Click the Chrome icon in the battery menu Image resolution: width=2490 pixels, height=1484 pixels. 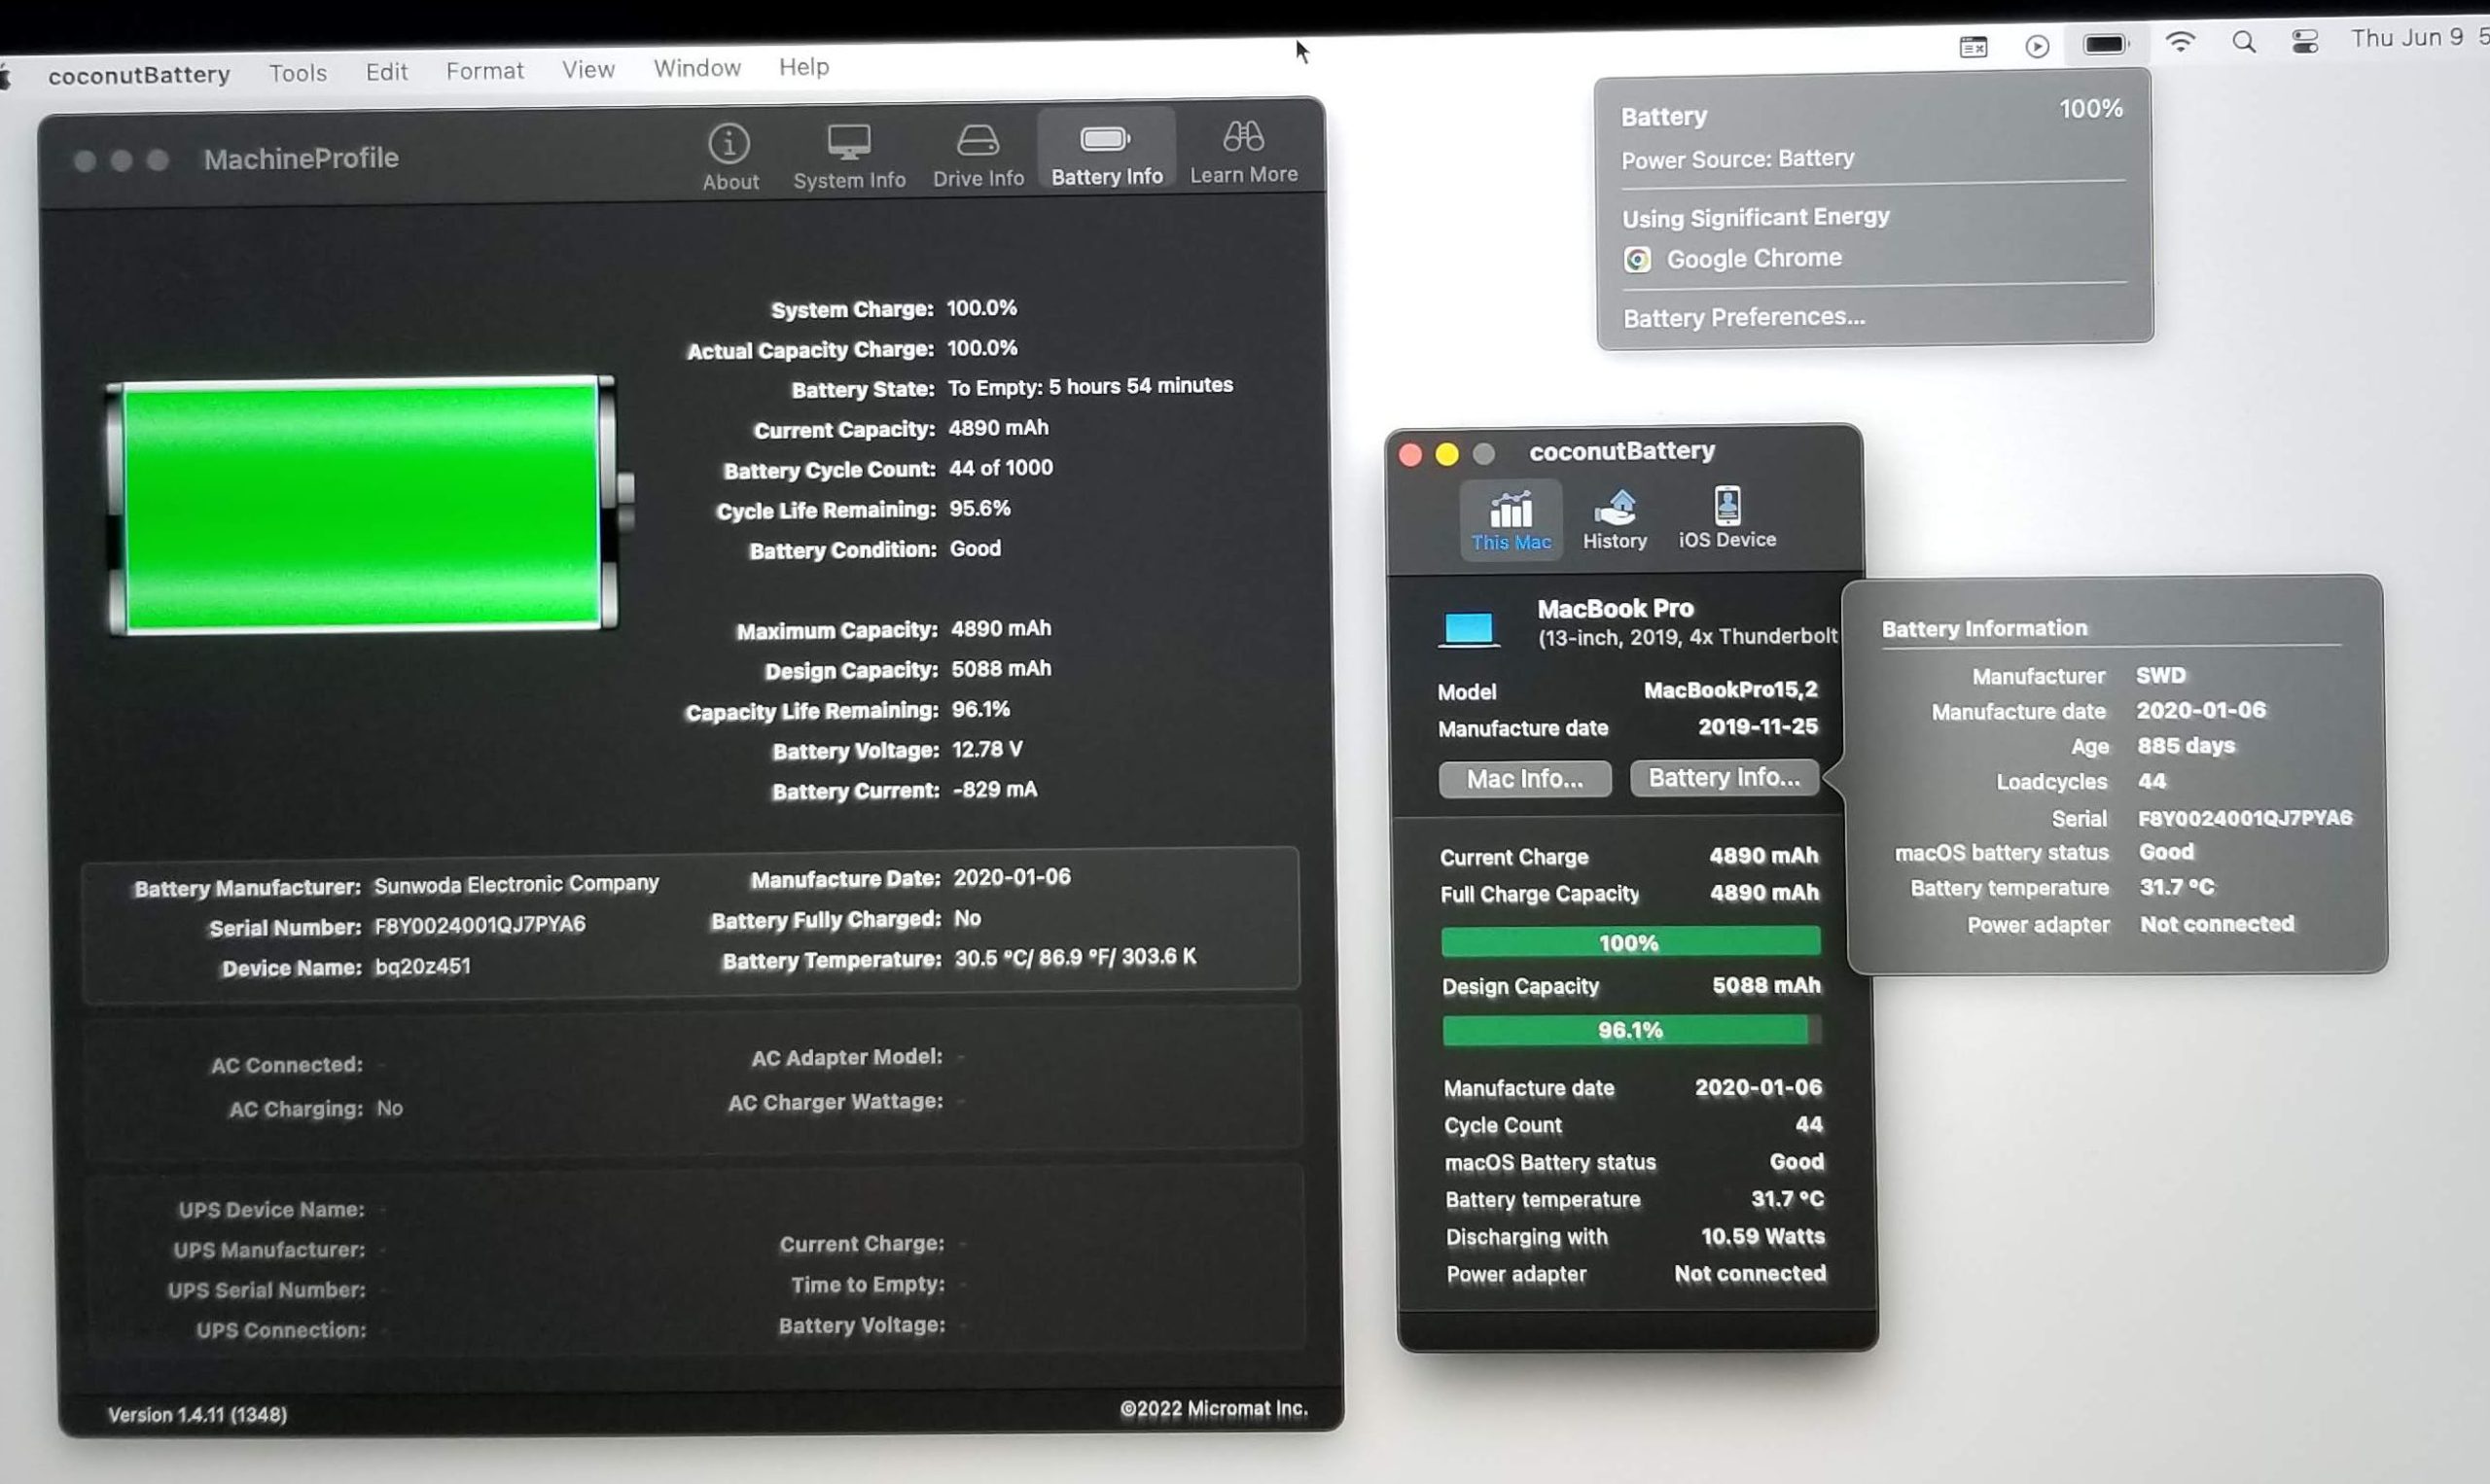[x=1637, y=260]
